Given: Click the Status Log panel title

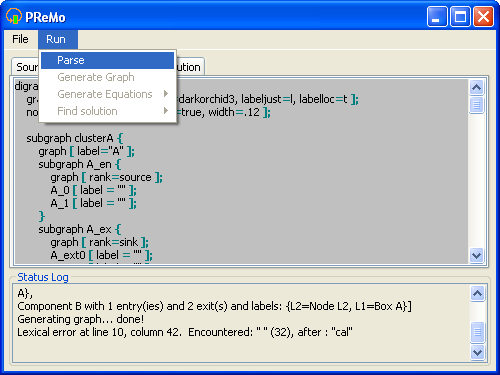Looking at the screenshot, I should [x=43, y=277].
